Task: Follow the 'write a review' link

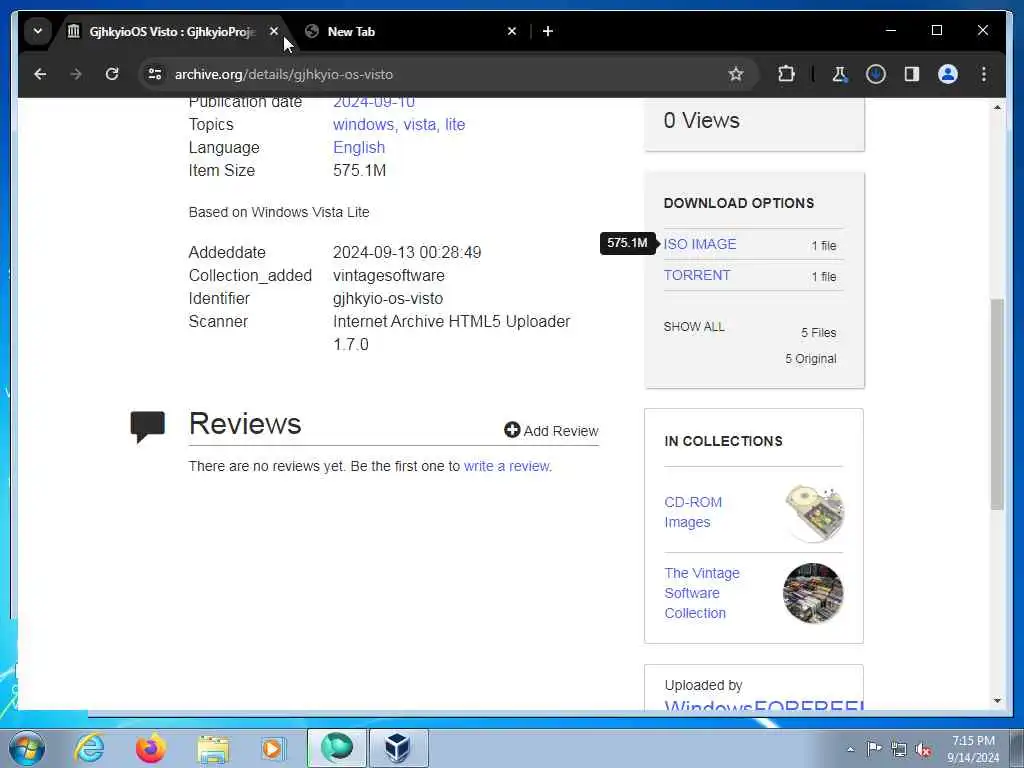Action: (507, 466)
